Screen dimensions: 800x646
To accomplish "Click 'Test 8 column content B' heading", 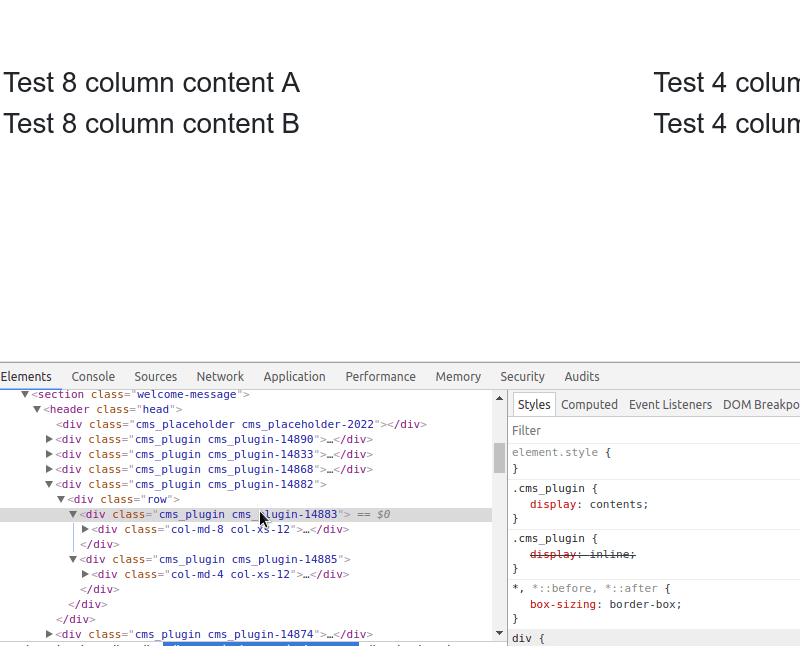I will (152, 123).
